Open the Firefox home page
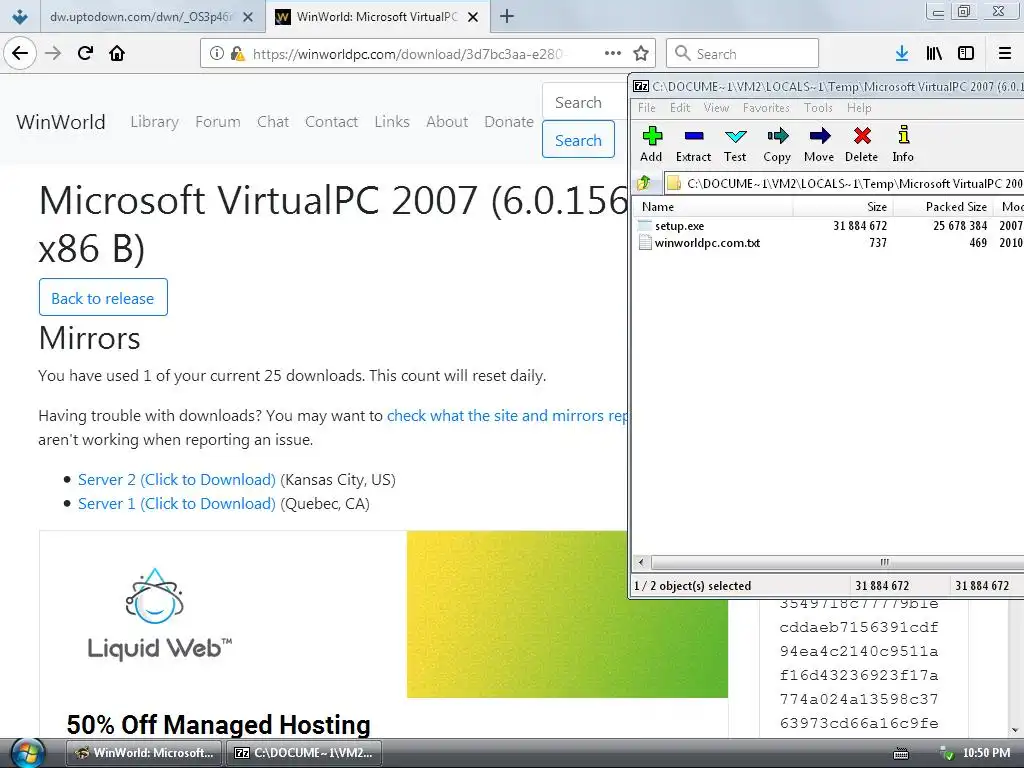Image resolution: width=1024 pixels, height=768 pixels. click(117, 53)
